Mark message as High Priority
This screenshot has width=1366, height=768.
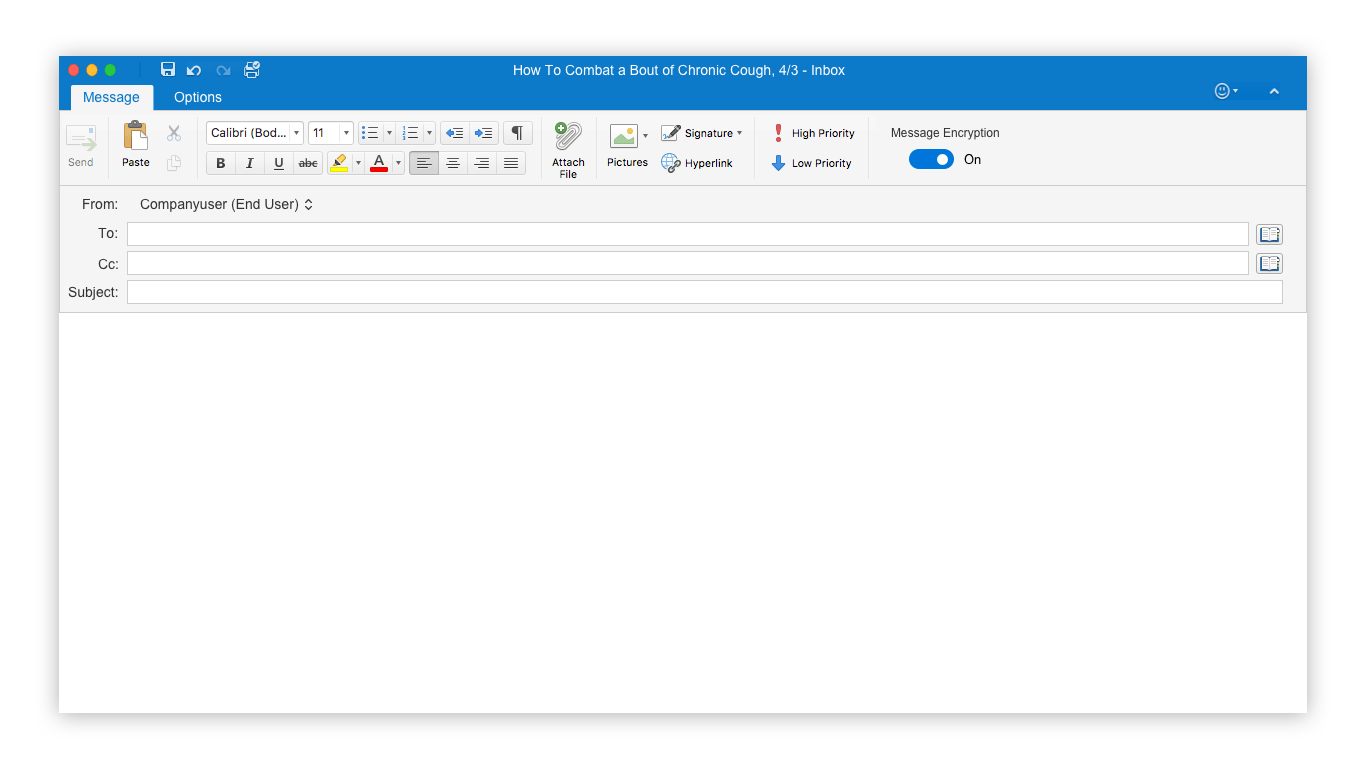[813, 133]
